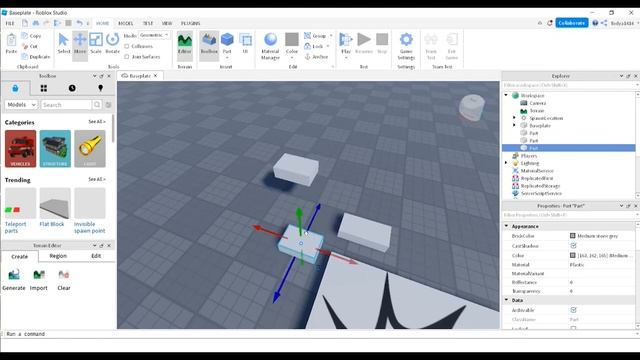
Task: Enable the Join Surfaces checkbox
Action: click(127, 57)
